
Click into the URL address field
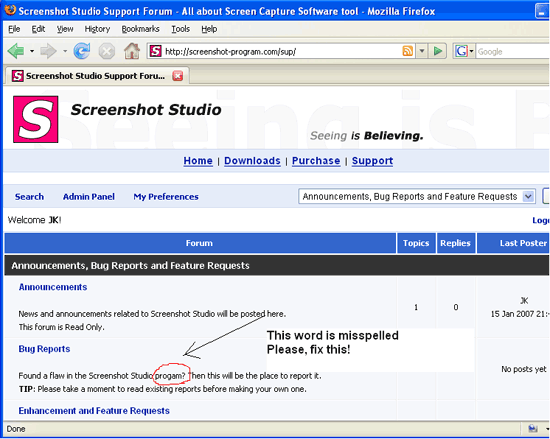point(281,52)
